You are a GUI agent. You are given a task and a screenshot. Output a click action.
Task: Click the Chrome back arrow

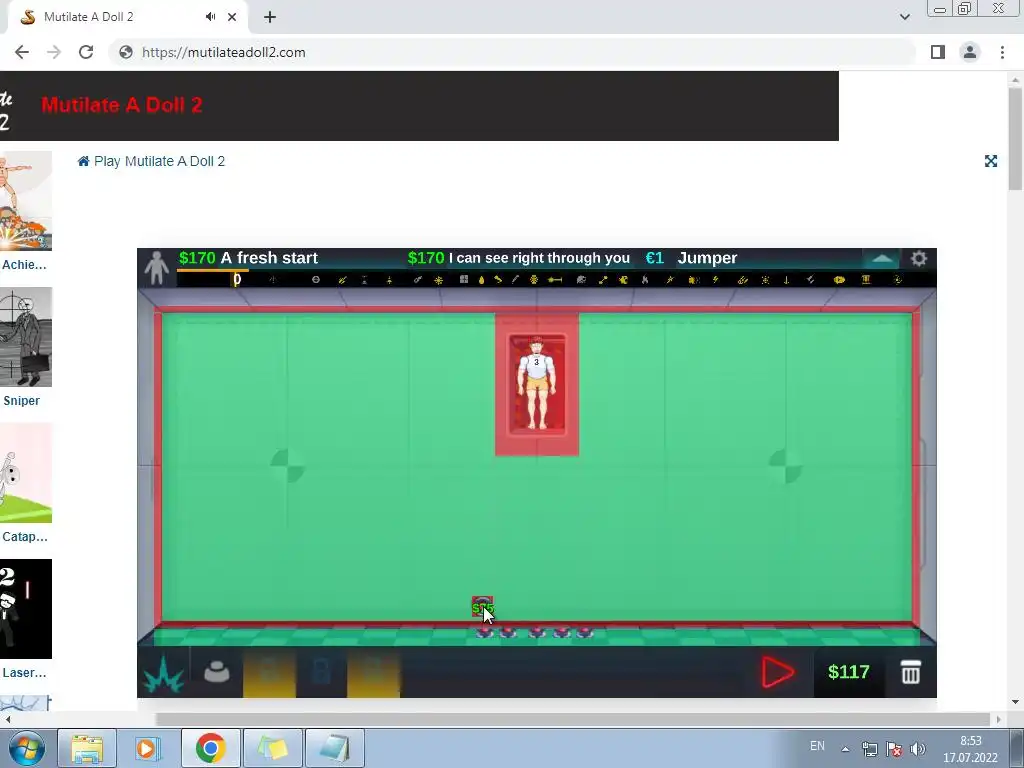(22, 52)
